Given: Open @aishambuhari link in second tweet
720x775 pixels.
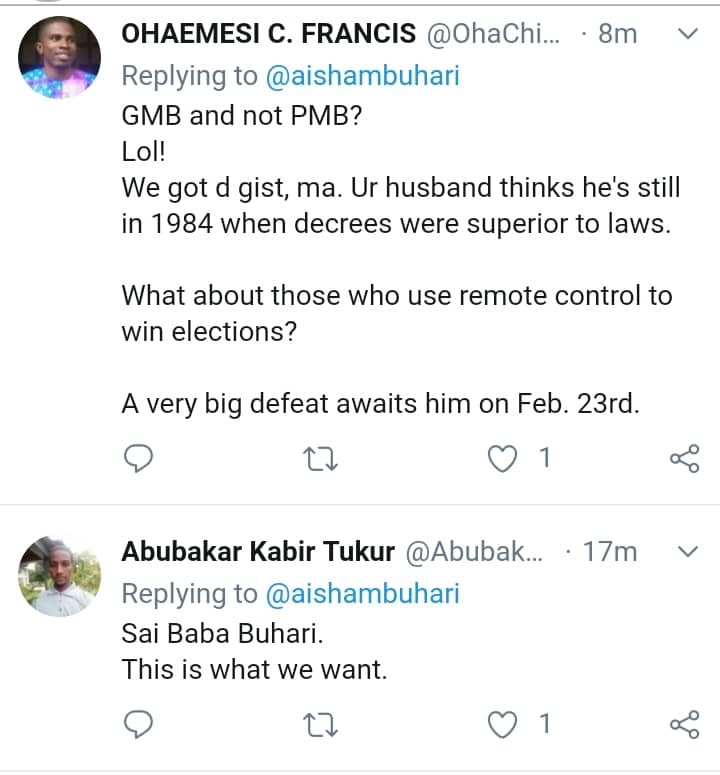Looking at the screenshot, I should point(361,593).
